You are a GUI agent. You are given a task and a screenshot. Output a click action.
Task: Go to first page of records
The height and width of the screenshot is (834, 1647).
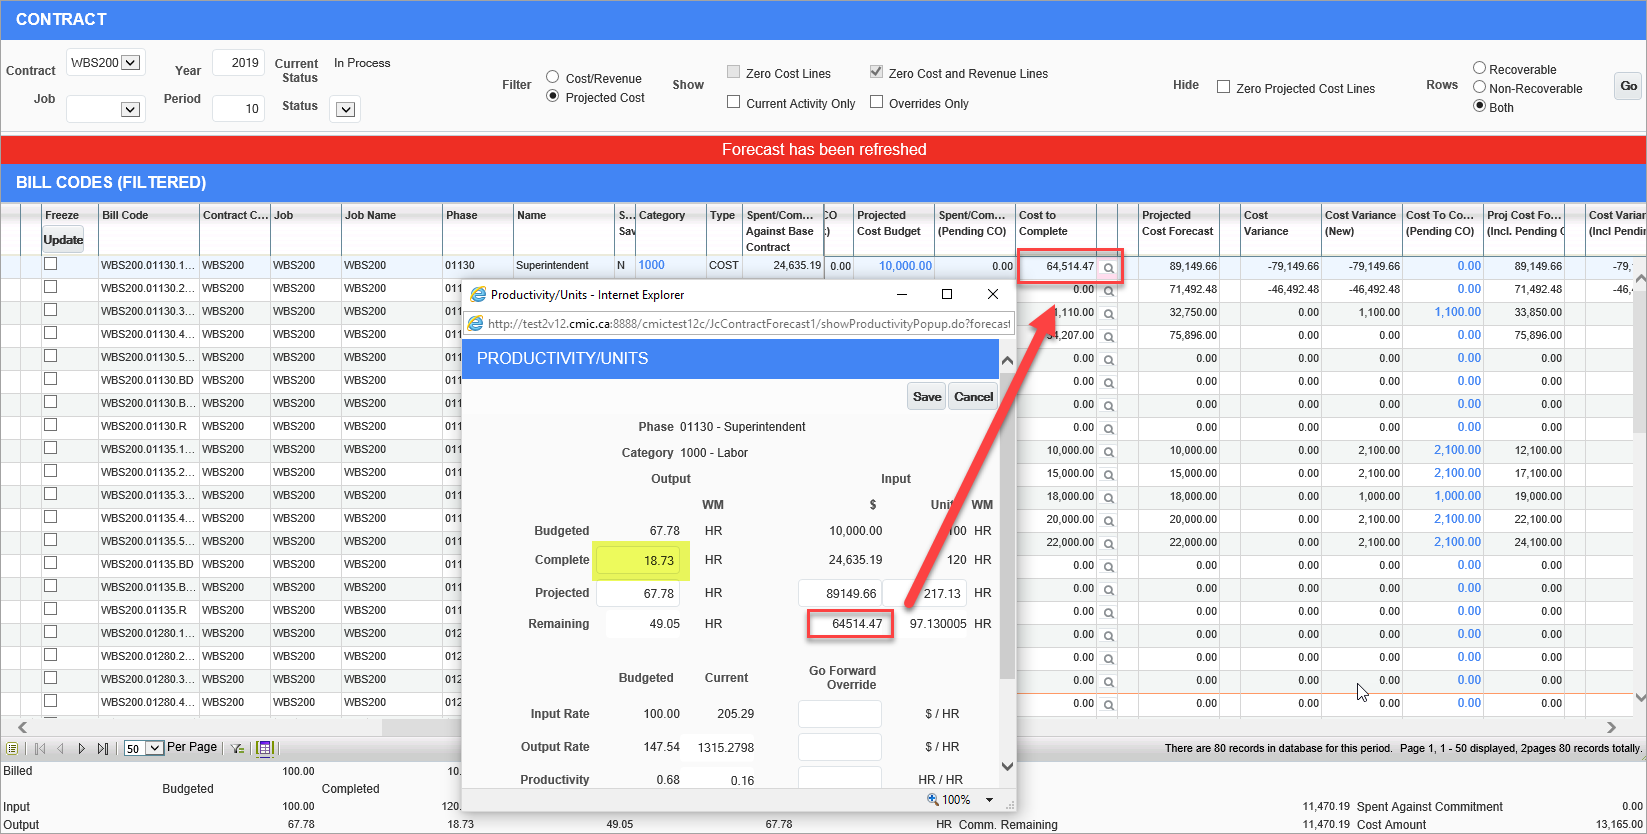click(x=40, y=748)
